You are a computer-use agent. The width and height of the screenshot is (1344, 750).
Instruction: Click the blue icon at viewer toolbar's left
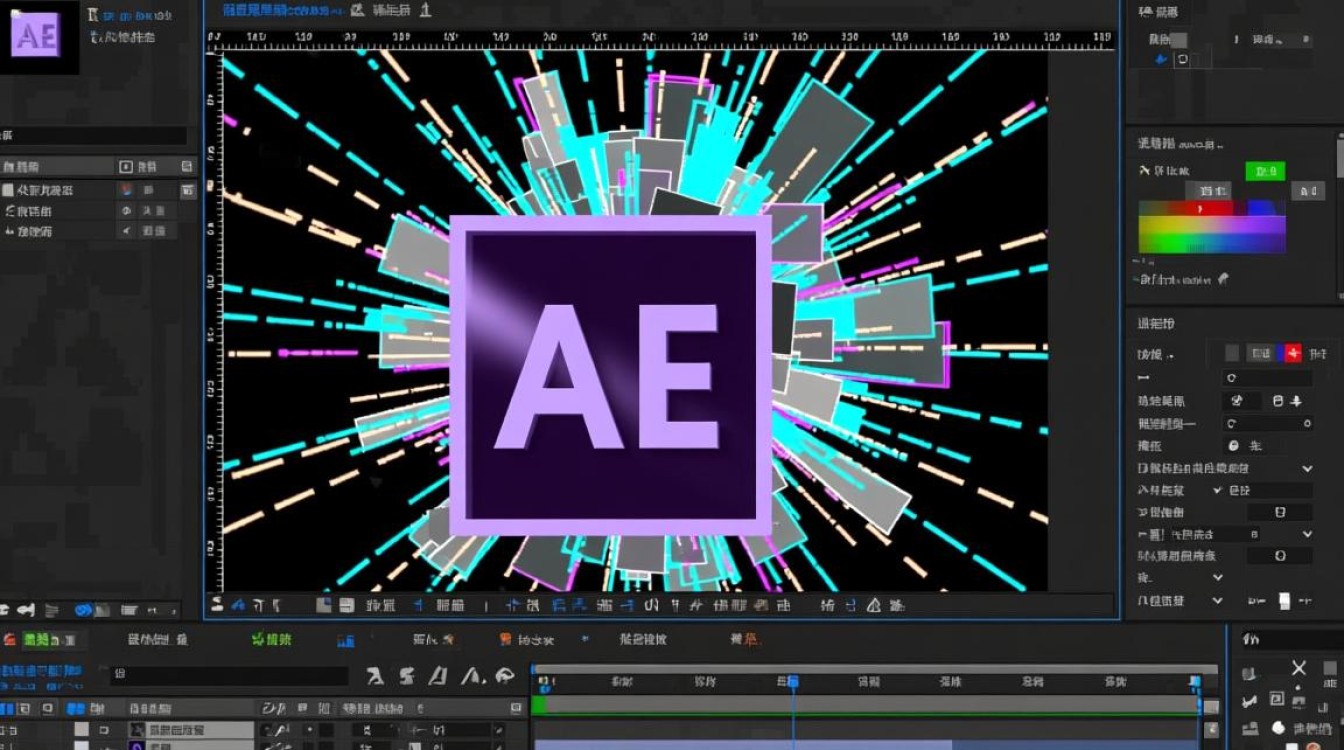pos(237,605)
